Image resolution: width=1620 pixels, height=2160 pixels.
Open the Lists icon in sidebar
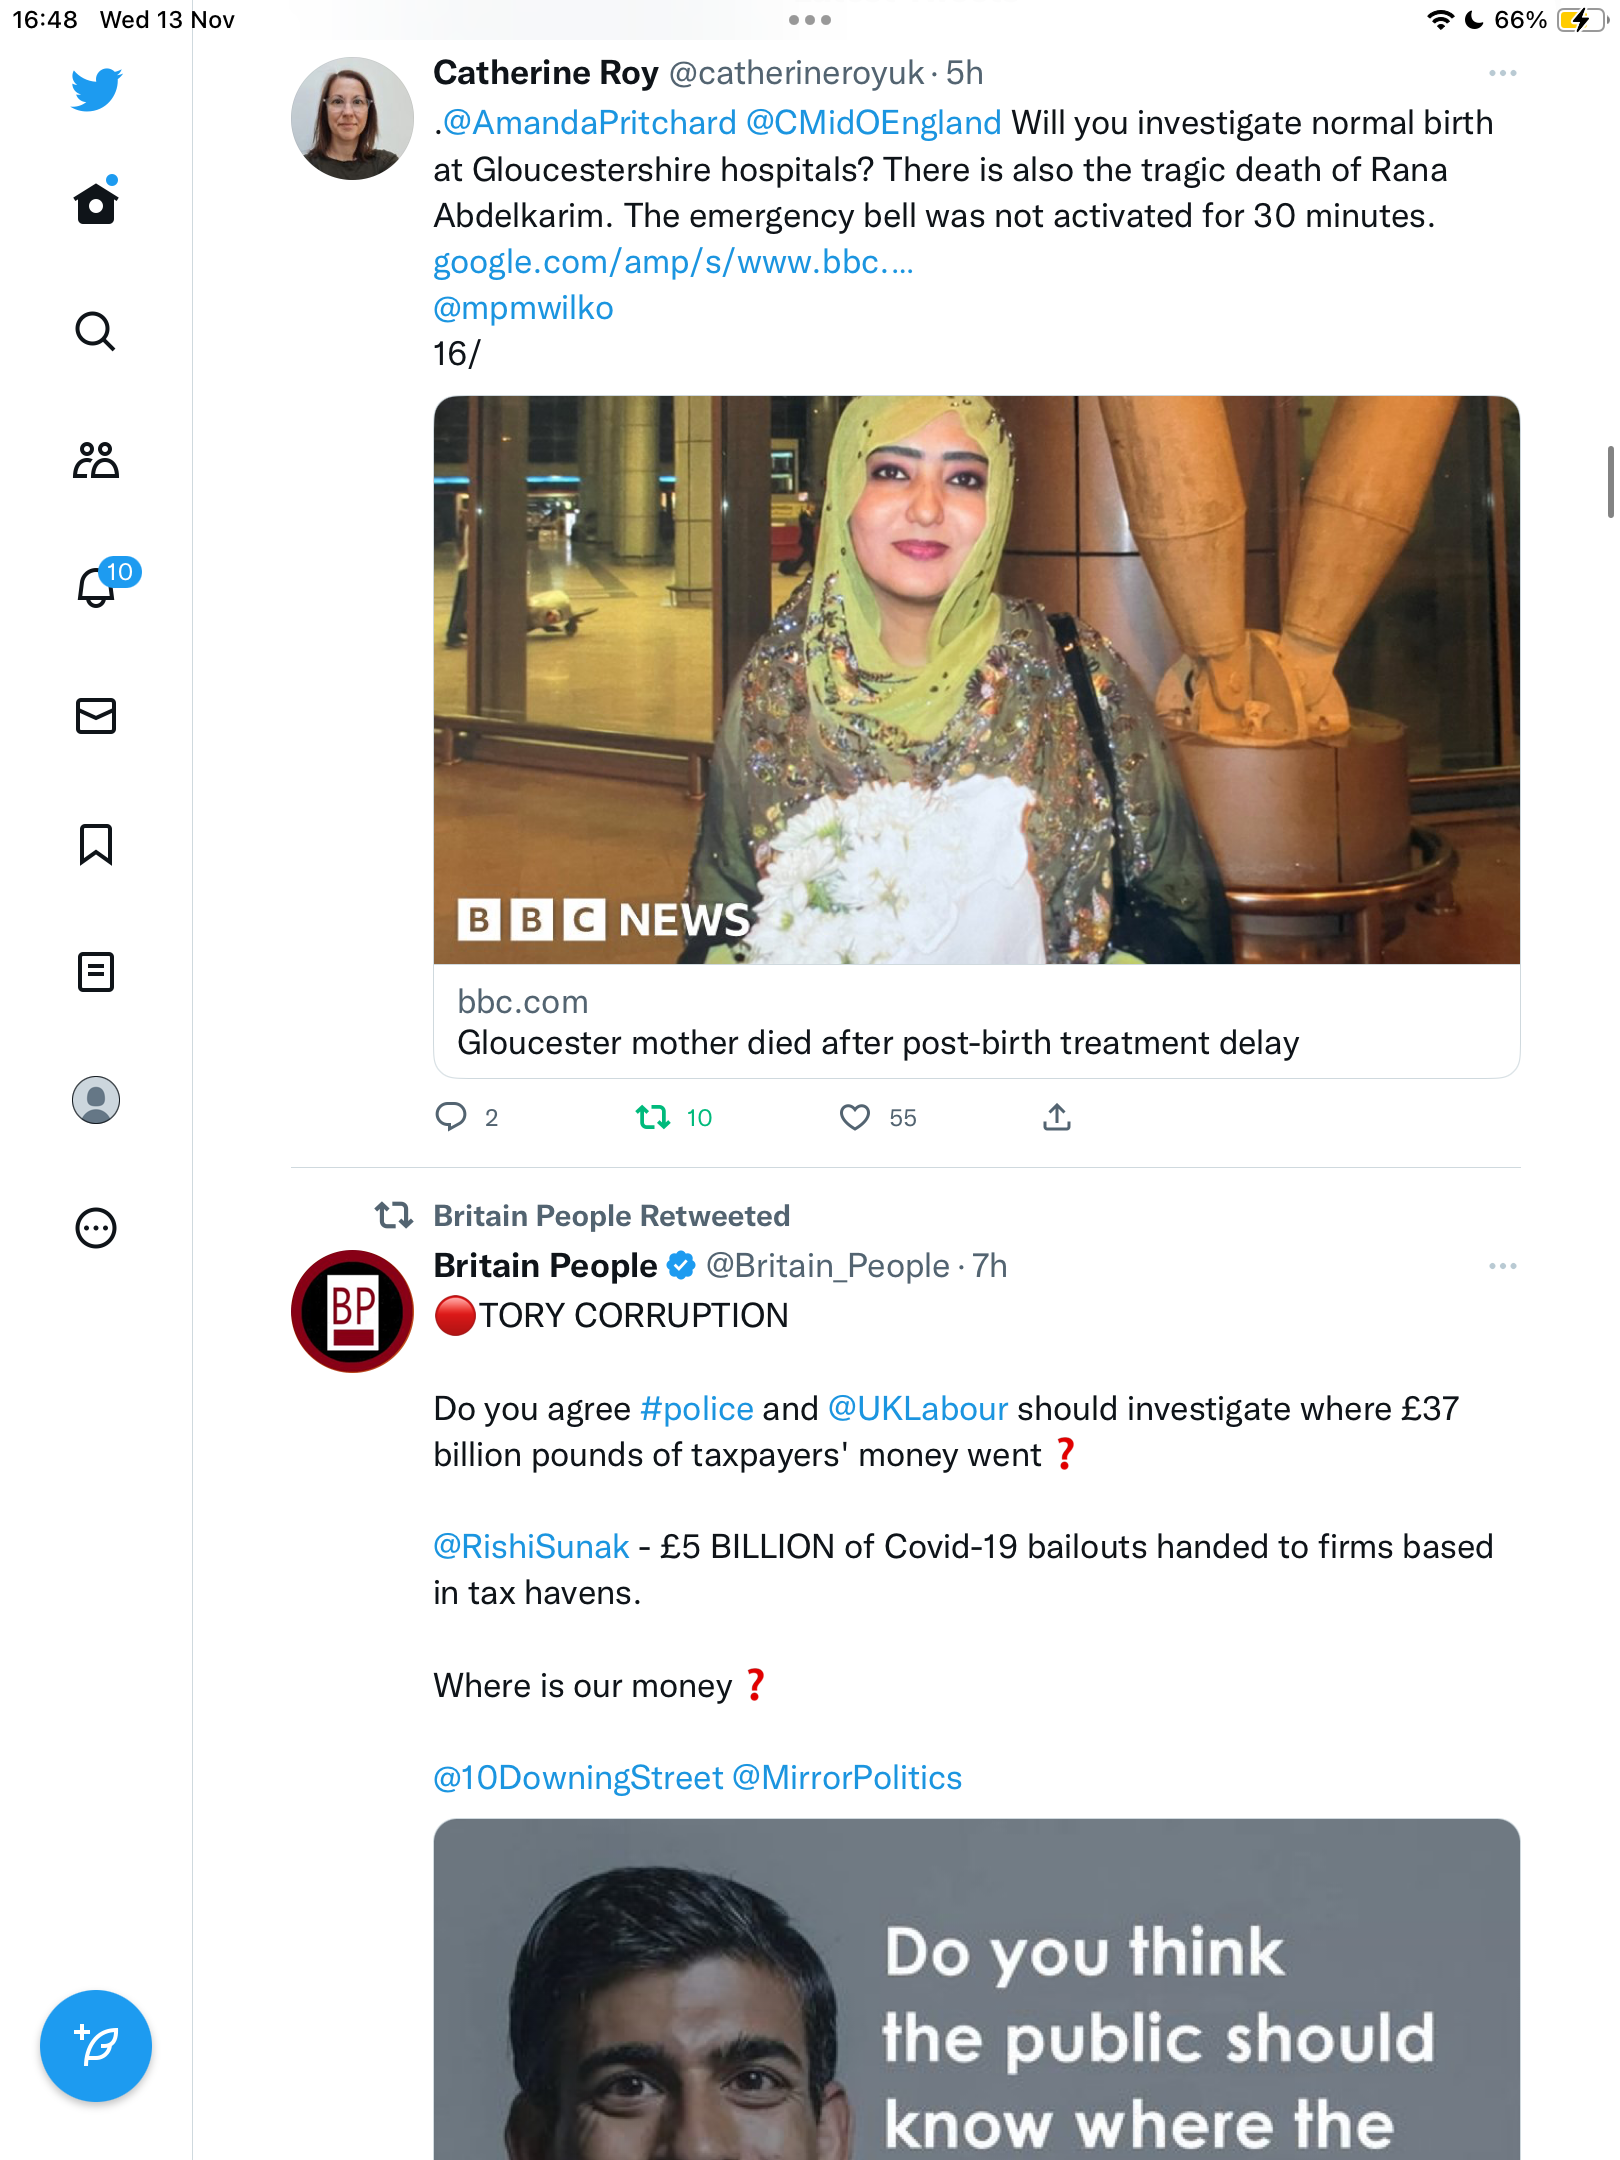96,972
